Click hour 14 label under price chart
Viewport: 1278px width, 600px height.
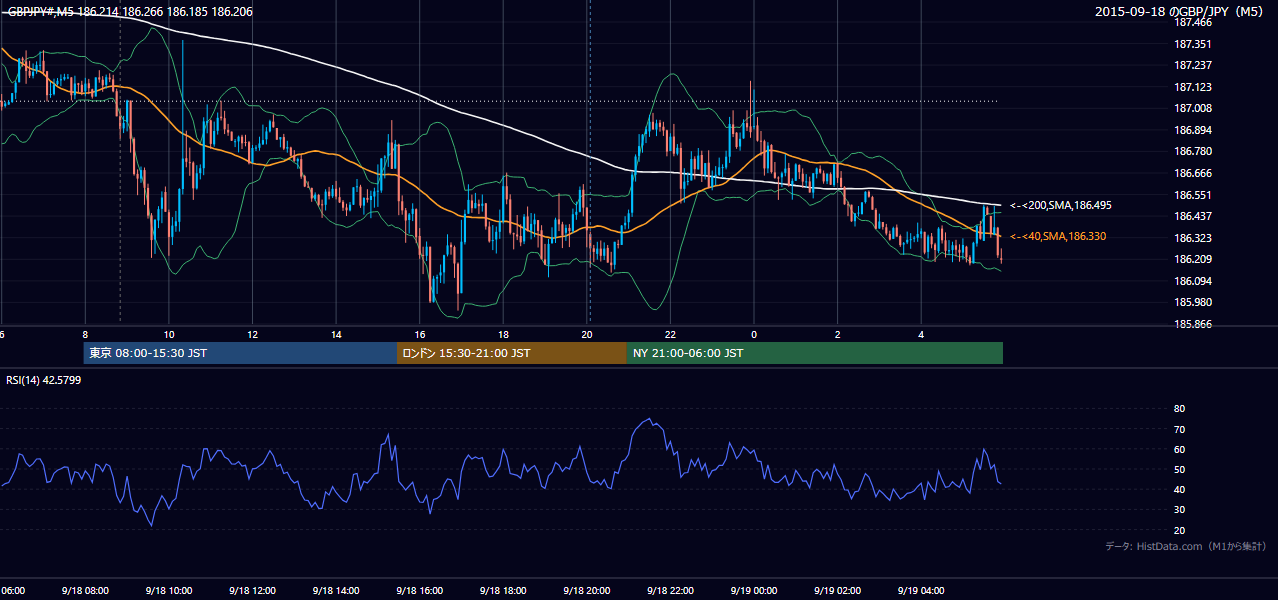pyautogui.click(x=337, y=334)
